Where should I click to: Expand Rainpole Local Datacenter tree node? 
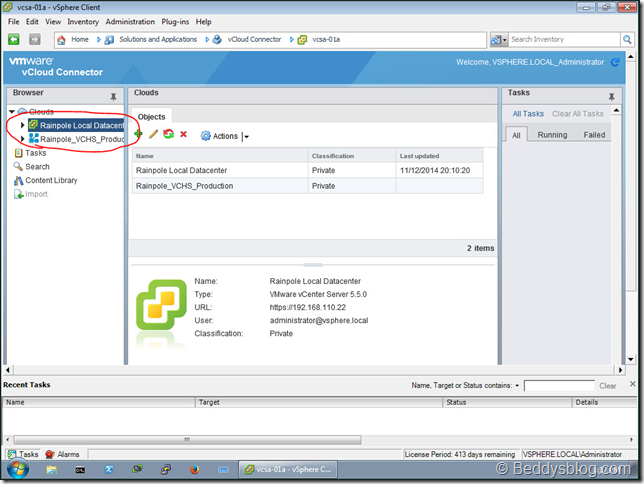pos(23,125)
